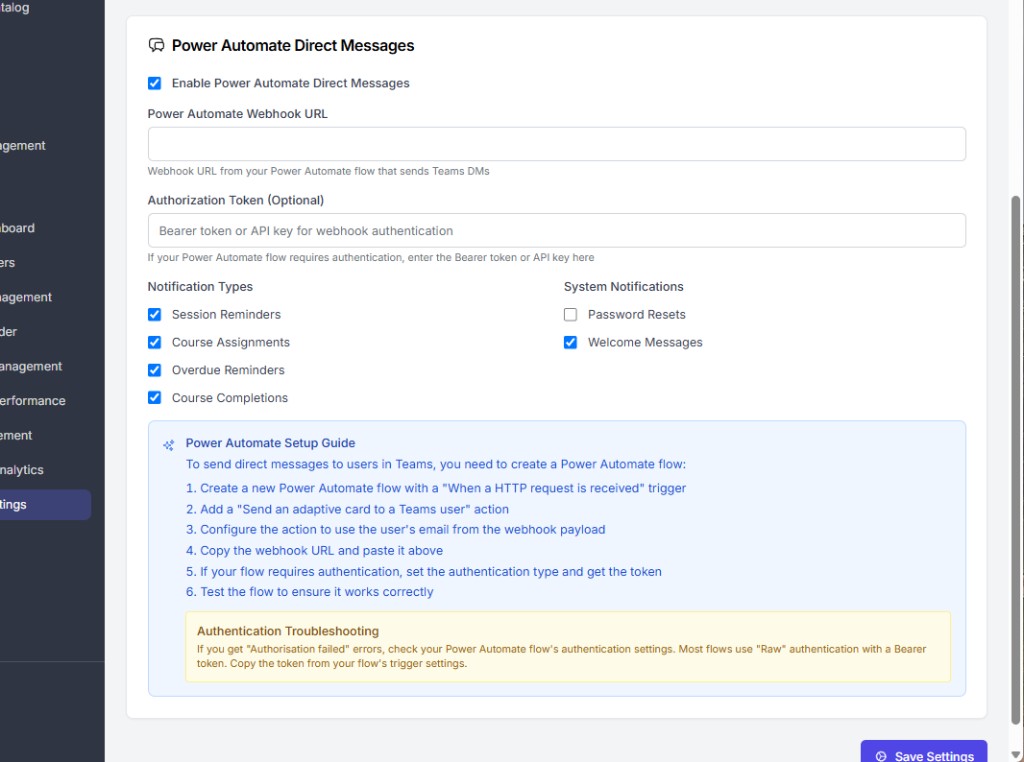This screenshot has width=1024, height=762.
Task: Click the 'Notification Types' label
Action: click(200, 287)
